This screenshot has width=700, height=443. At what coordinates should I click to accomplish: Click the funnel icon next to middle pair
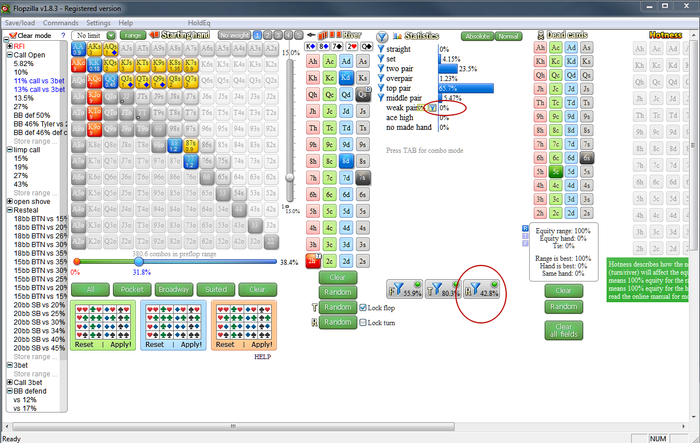[381, 98]
